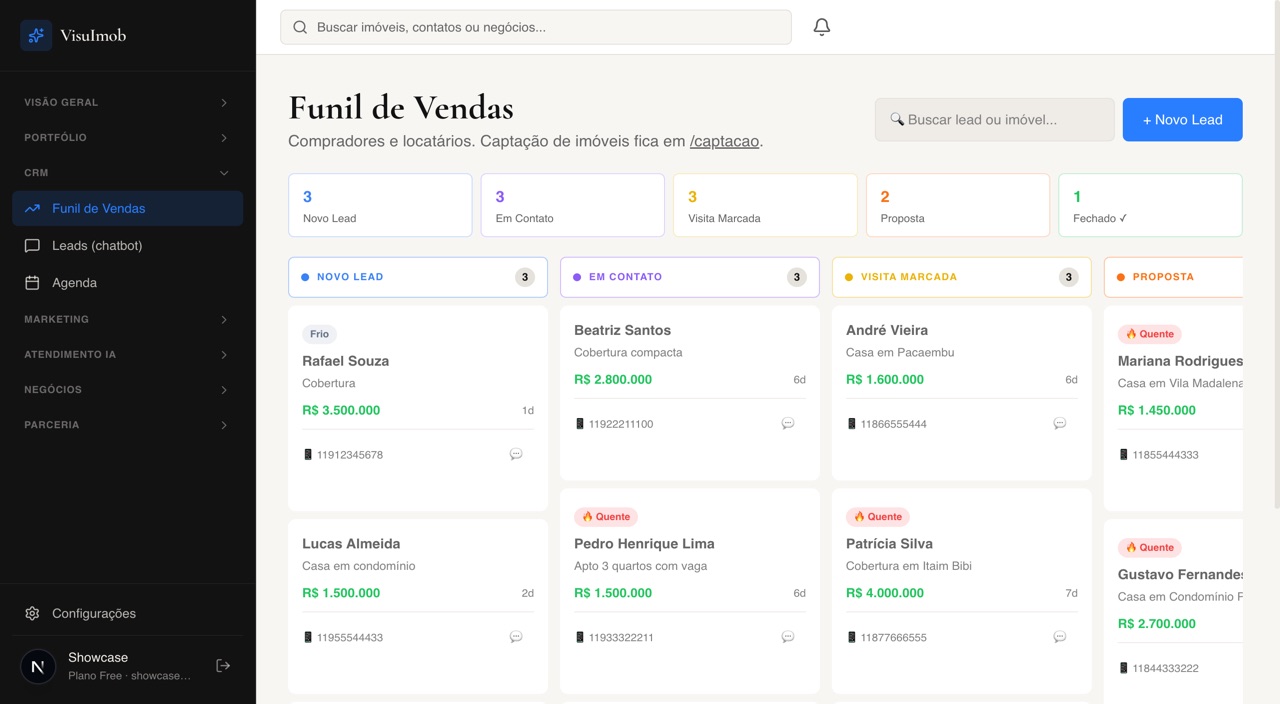Click the Funil de Vendas trend icon
This screenshot has width=1280, height=704.
pyautogui.click(x=32, y=209)
